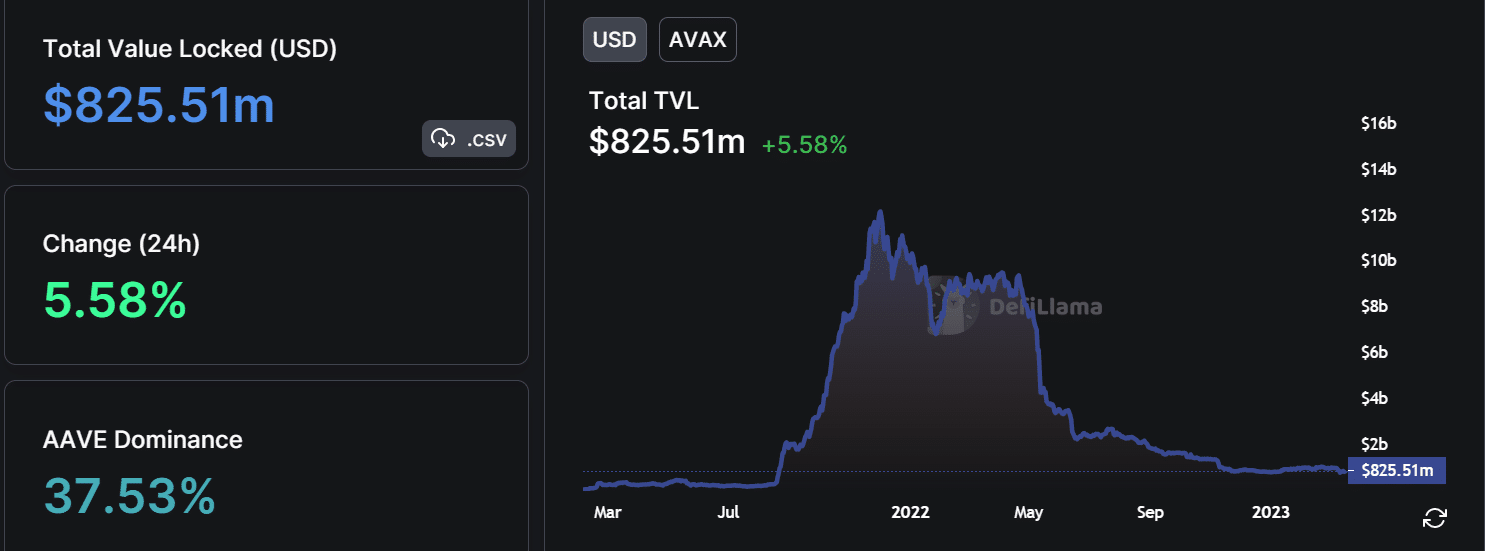Click the .csv text label to download
The image size is (1485, 551).
coord(486,139)
